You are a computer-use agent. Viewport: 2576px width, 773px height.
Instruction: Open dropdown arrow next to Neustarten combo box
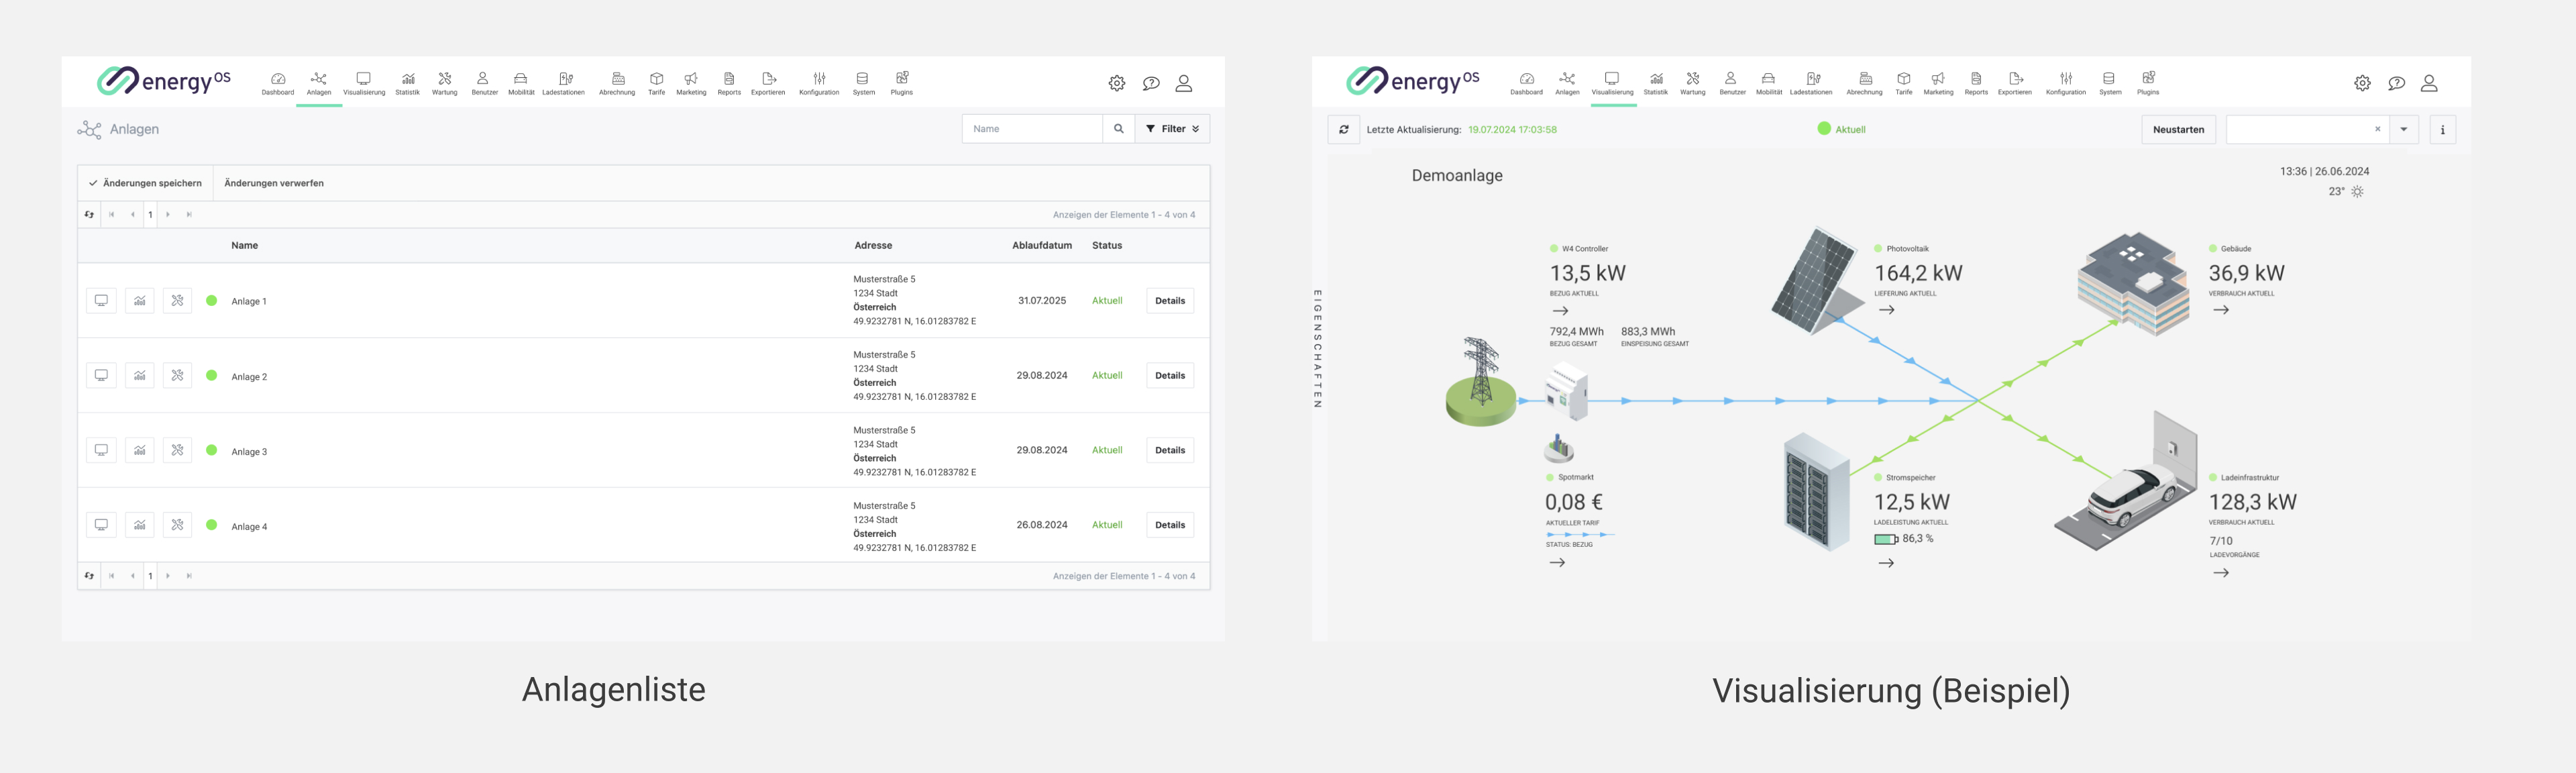coord(2403,130)
